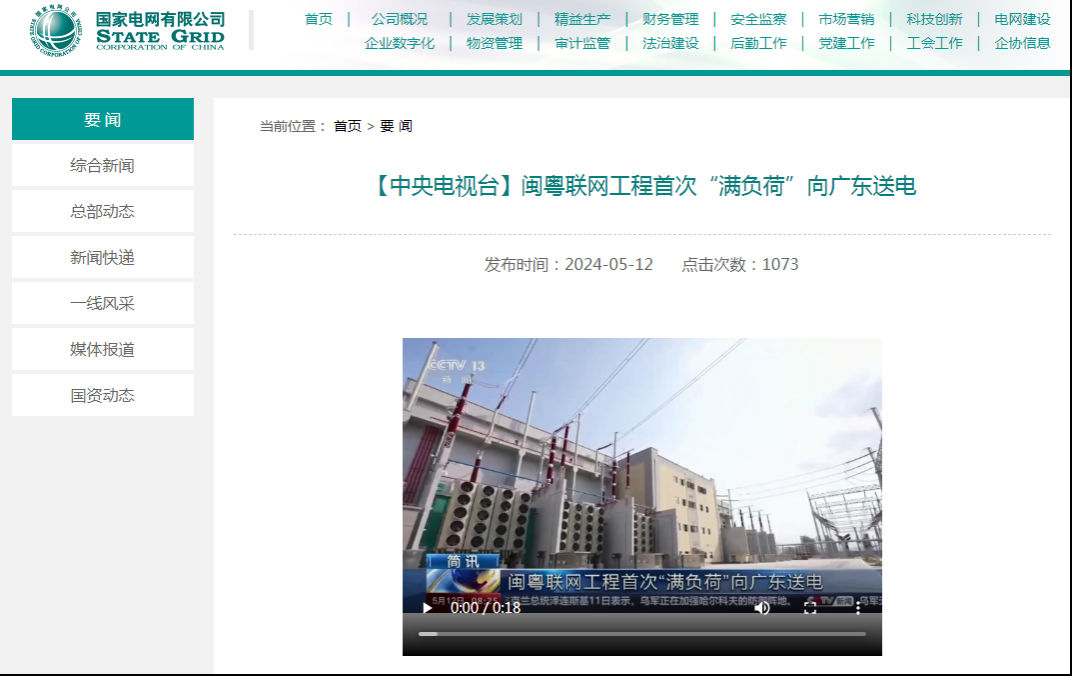Mute the video volume speaker icon
Image resolution: width=1072 pixels, height=676 pixels.
(x=762, y=607)
